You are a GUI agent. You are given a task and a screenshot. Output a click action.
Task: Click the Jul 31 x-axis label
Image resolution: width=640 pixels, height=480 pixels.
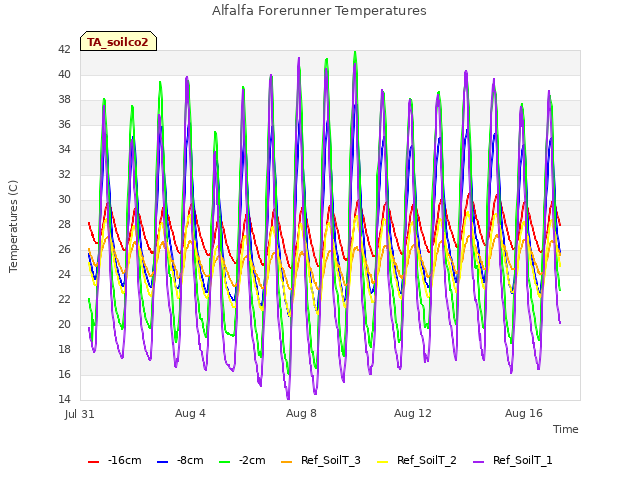point(80,414)
